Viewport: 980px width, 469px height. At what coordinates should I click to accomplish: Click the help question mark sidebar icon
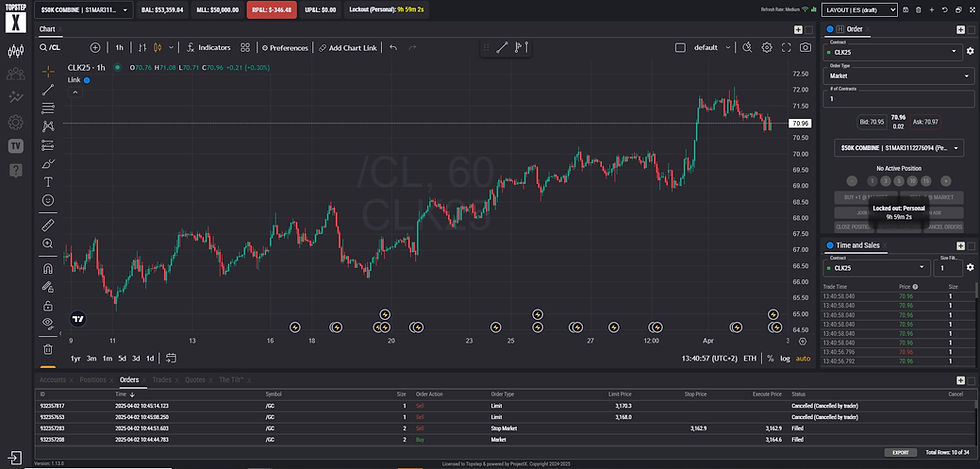pos(16,170)
